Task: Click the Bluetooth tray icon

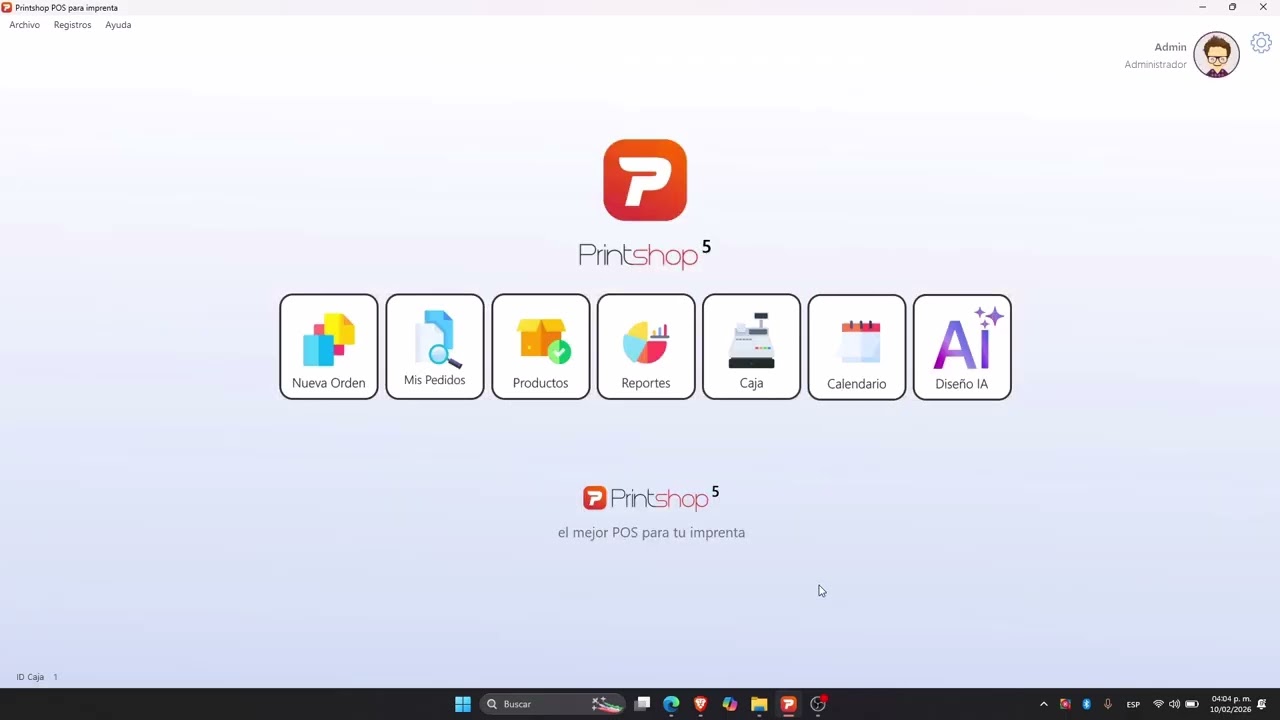Action: (x=1087, y=704)
